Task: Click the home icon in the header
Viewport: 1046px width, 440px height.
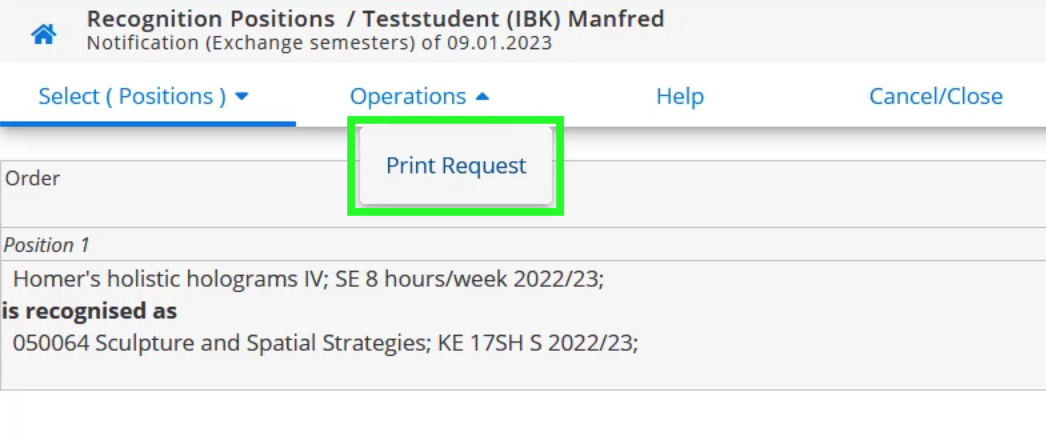Action: point(43,34)
